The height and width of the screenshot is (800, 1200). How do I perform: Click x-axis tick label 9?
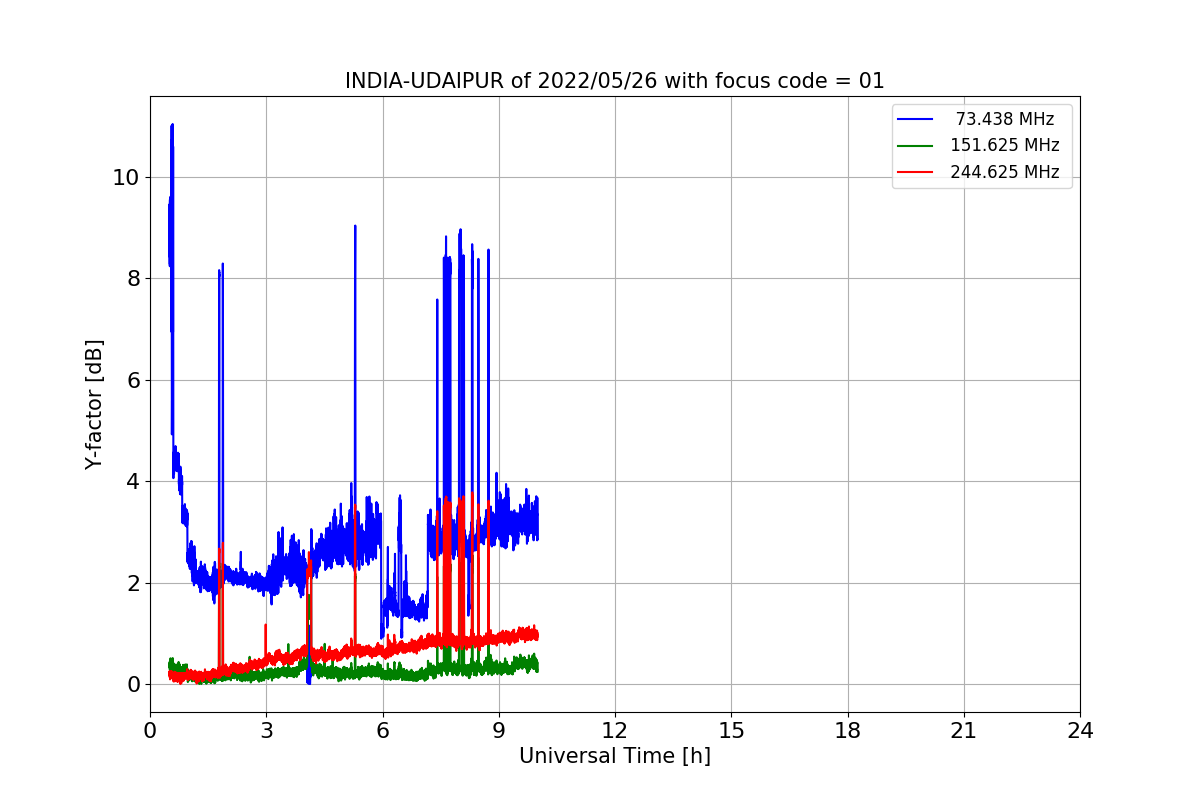click(499, 731)
